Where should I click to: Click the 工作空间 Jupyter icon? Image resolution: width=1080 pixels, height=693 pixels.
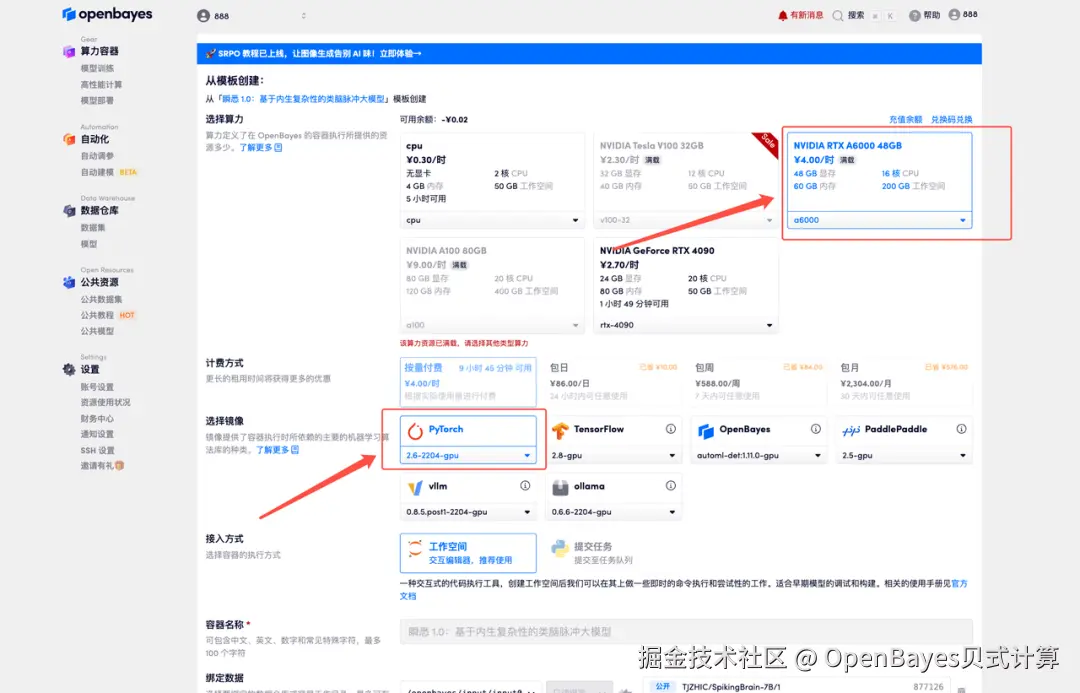tap(415, 549)
